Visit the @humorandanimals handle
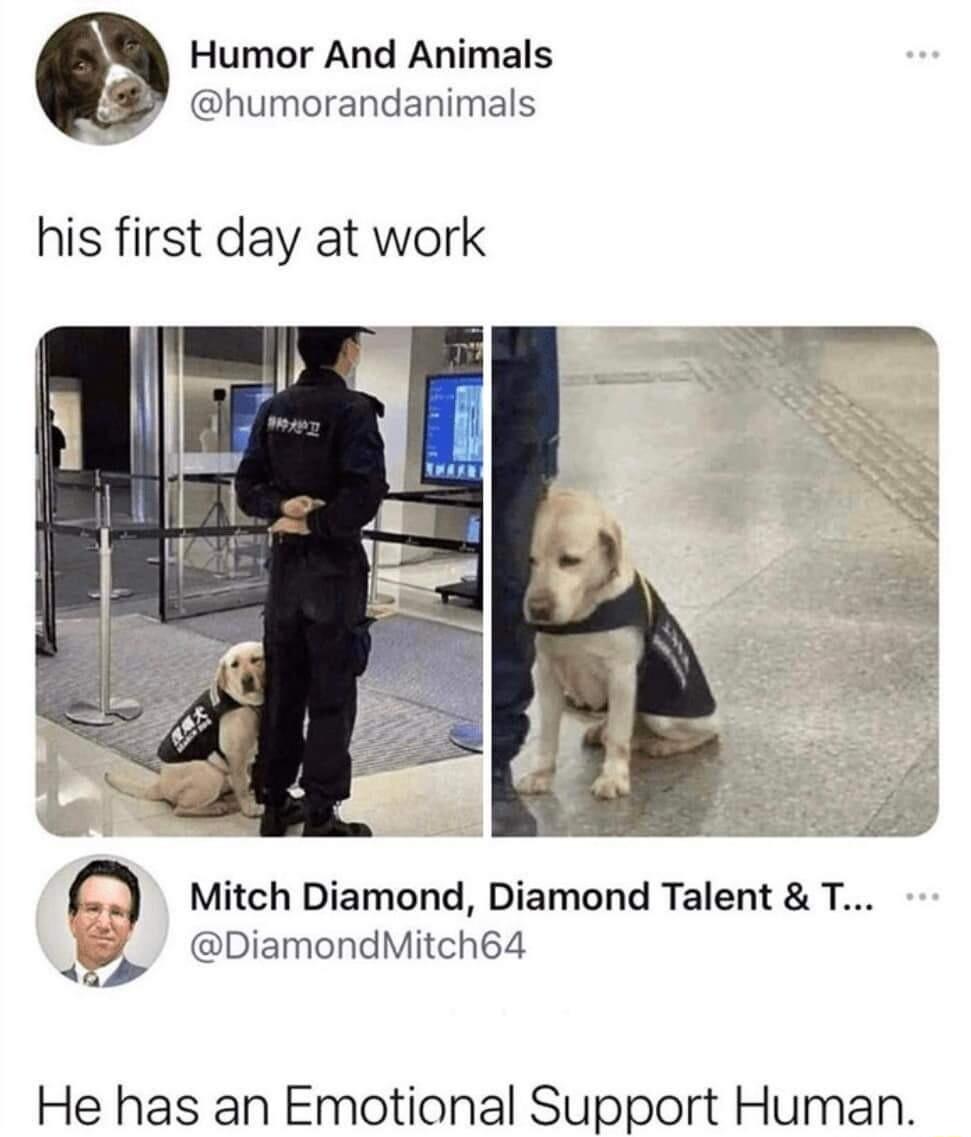 363,103
